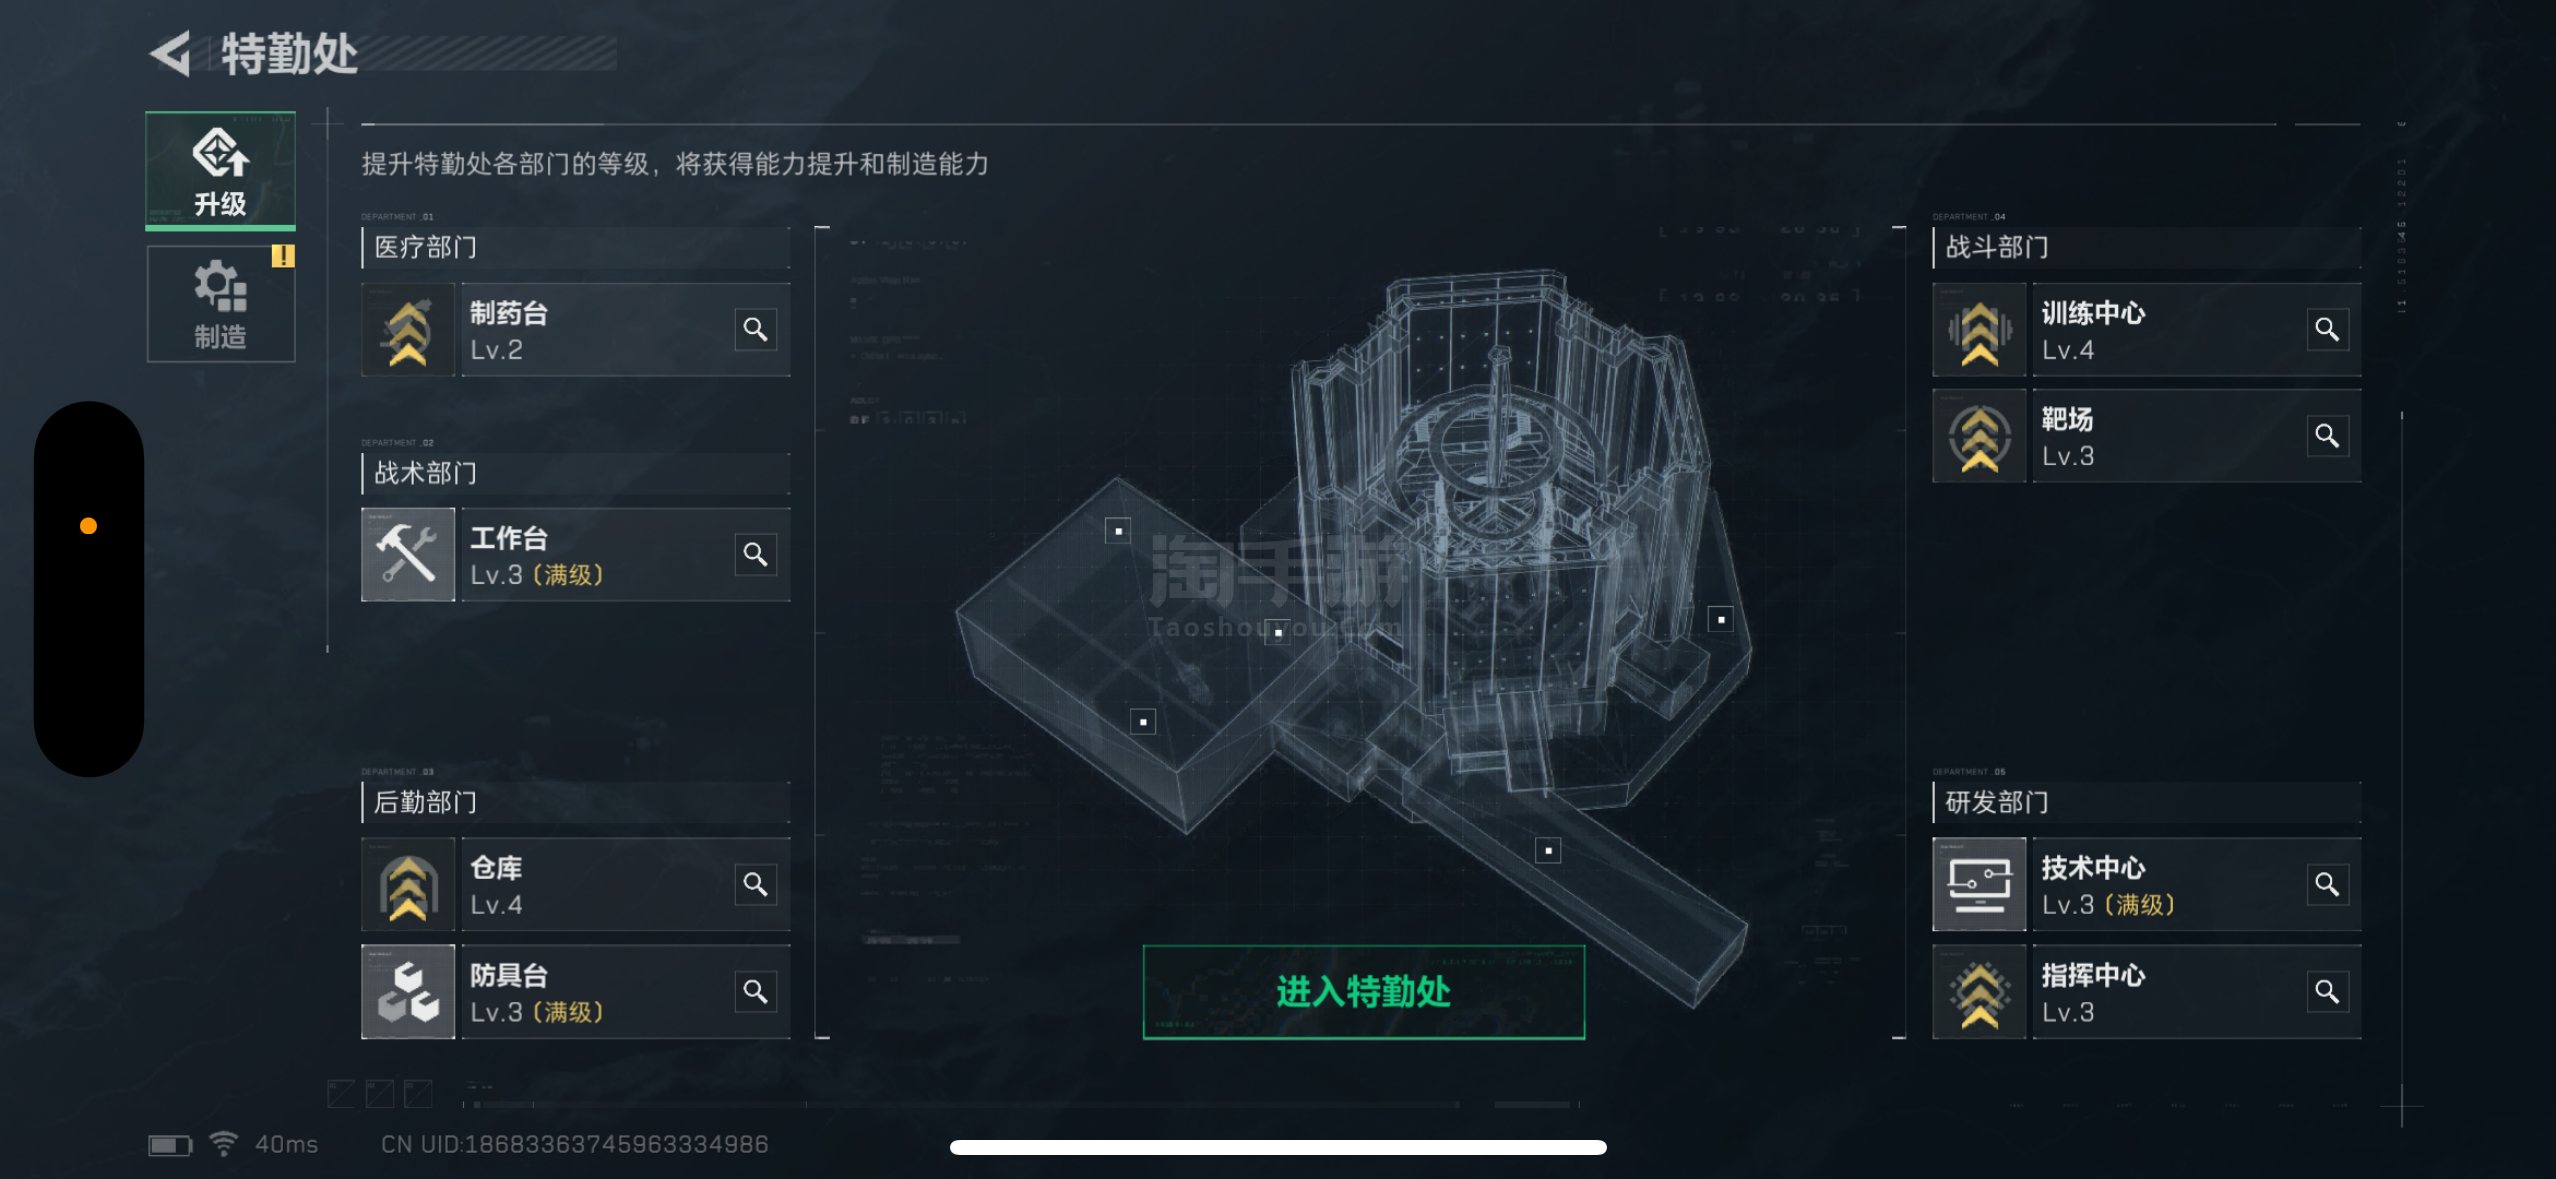Select the 防具台 cubes icon
Image resolution: width=2556 pixels, height=1179 pixels.
408,992
